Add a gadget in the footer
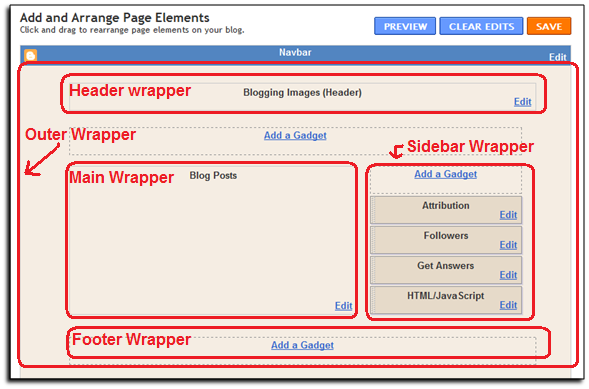 click(x=302, y=345)
